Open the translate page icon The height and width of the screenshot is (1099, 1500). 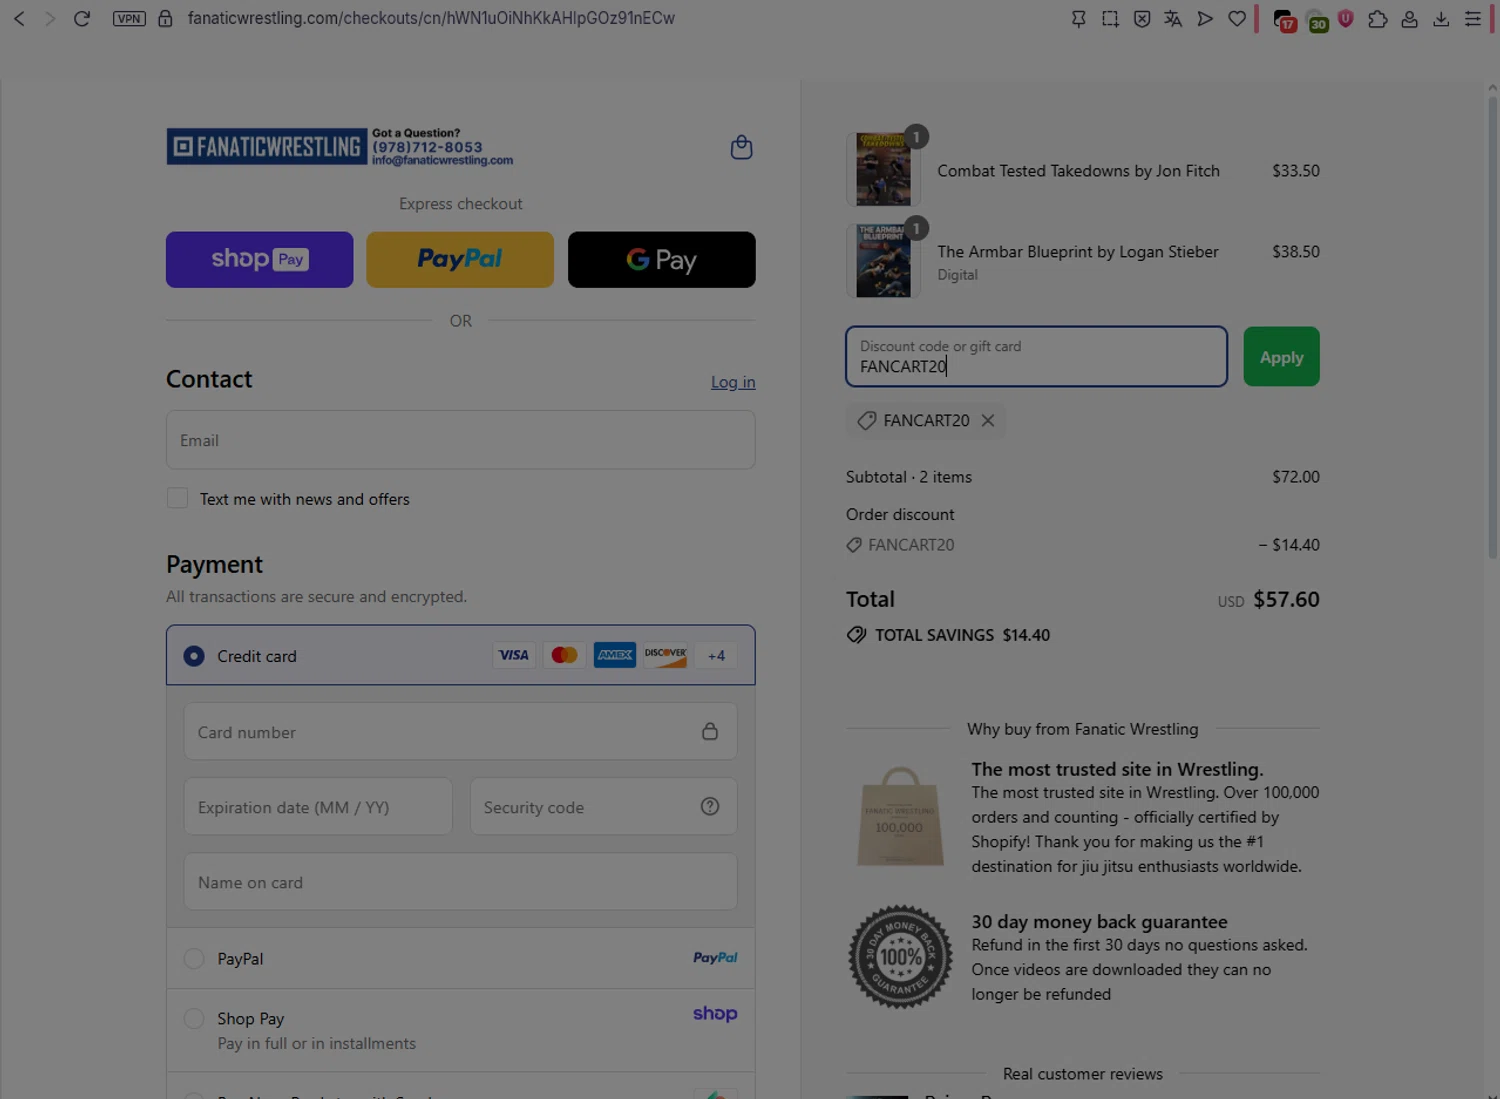click(1173, 18)
